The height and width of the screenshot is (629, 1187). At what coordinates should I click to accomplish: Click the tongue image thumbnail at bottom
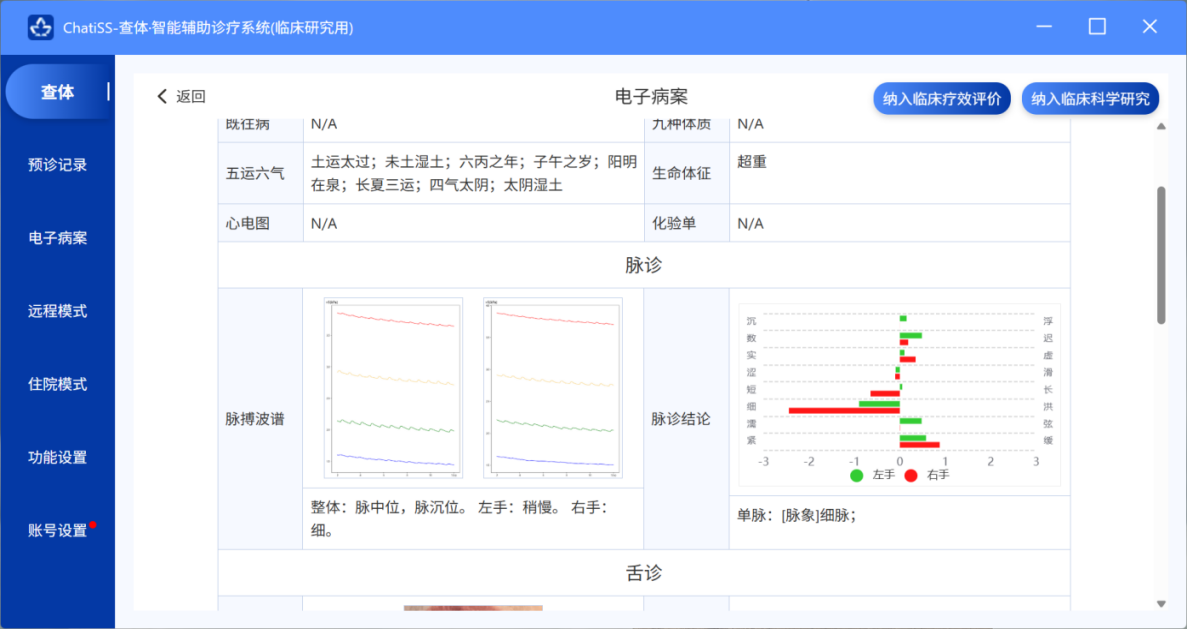(x=473, y=608)
